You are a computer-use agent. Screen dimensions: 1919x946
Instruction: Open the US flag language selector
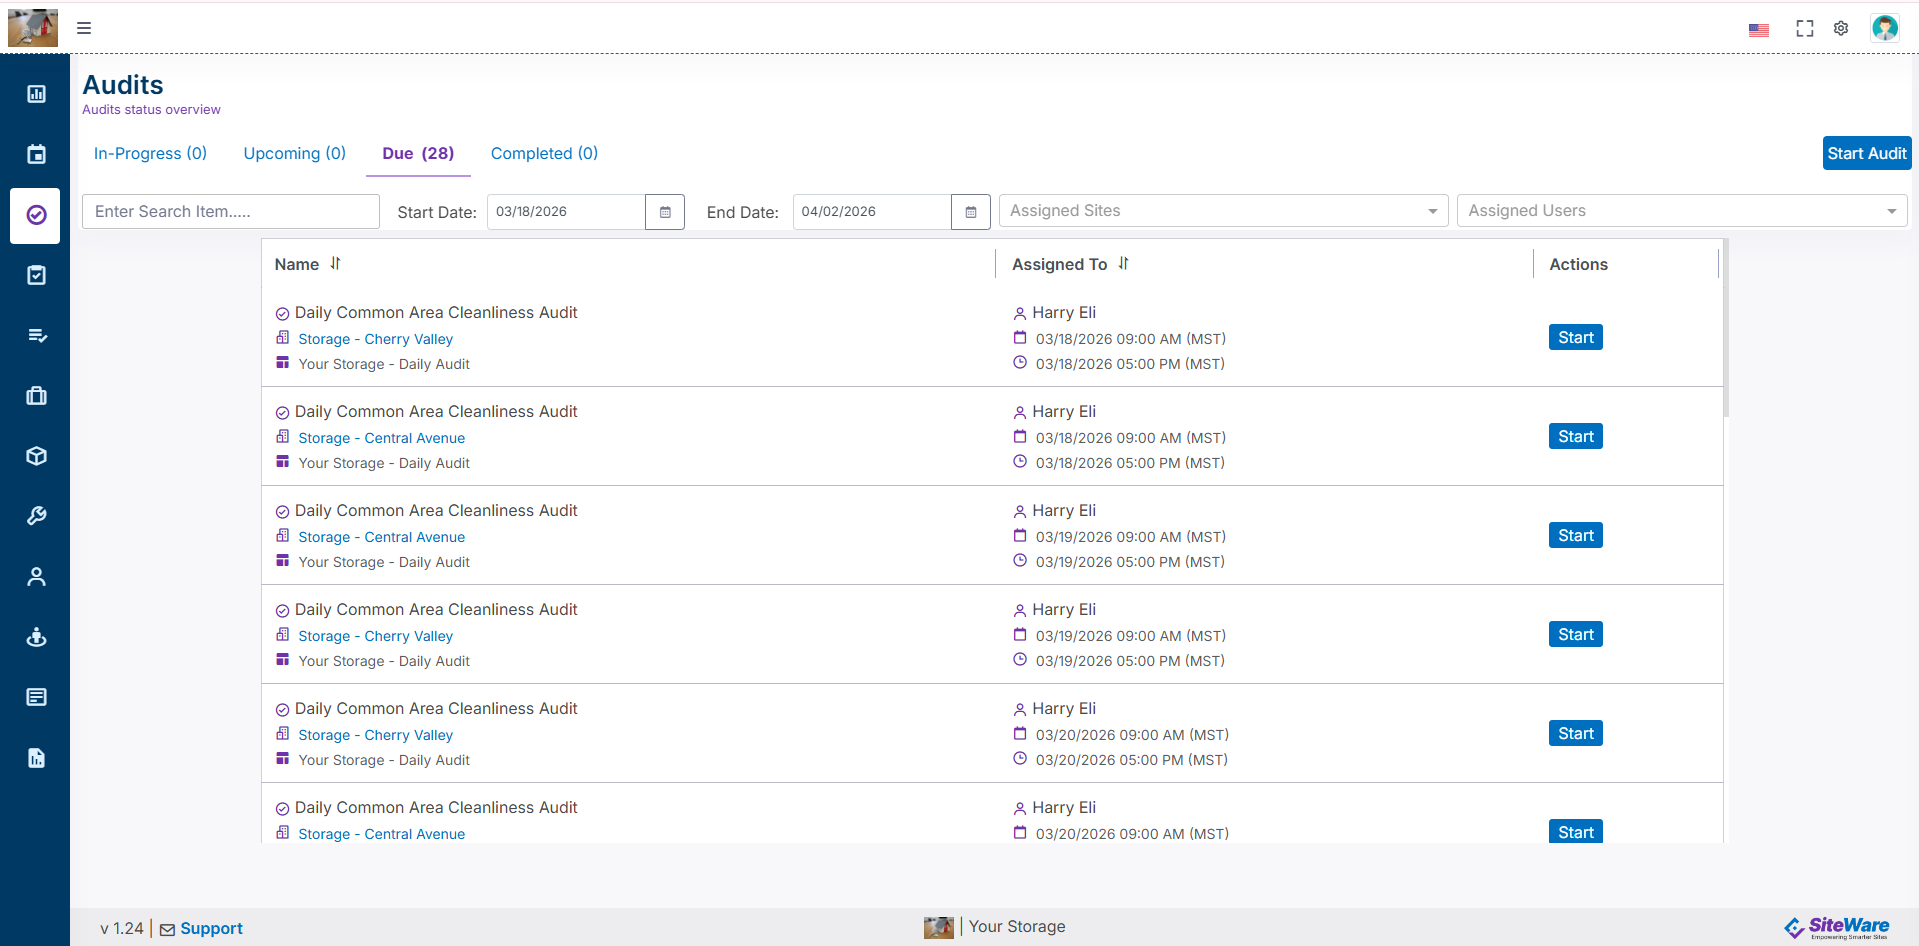click(1758, 30)
